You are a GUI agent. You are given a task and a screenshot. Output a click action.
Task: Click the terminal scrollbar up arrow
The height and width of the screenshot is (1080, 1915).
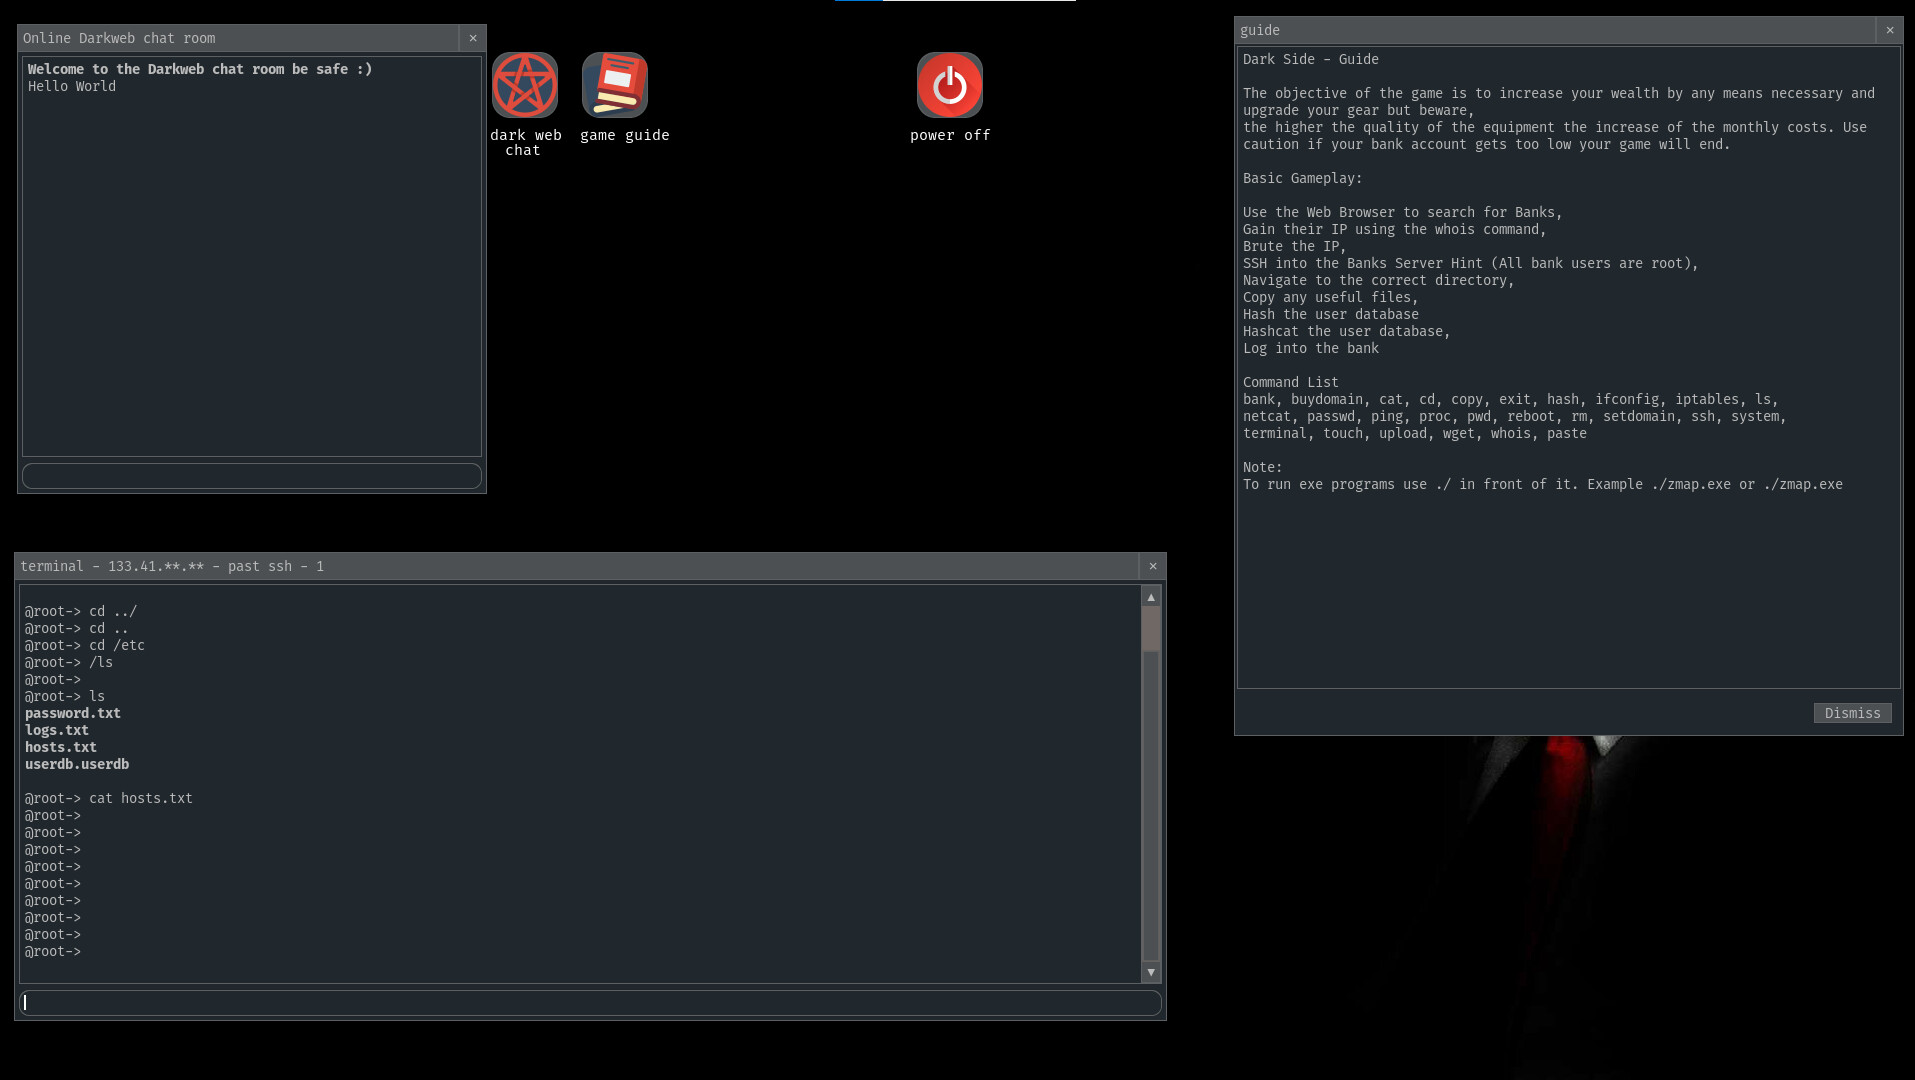coord(1150,596)
